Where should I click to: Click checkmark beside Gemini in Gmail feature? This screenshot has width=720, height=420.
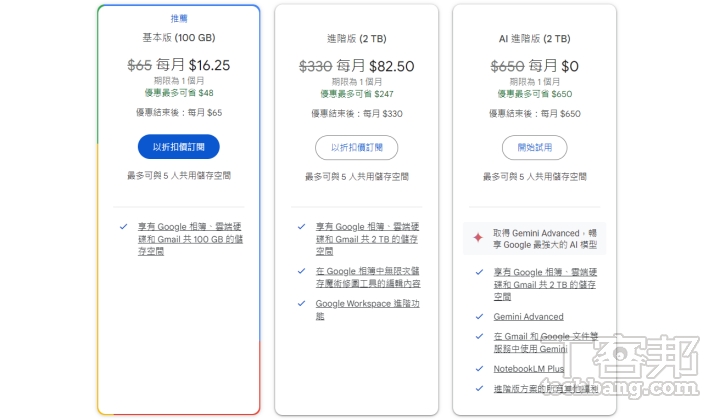(479, 336)
